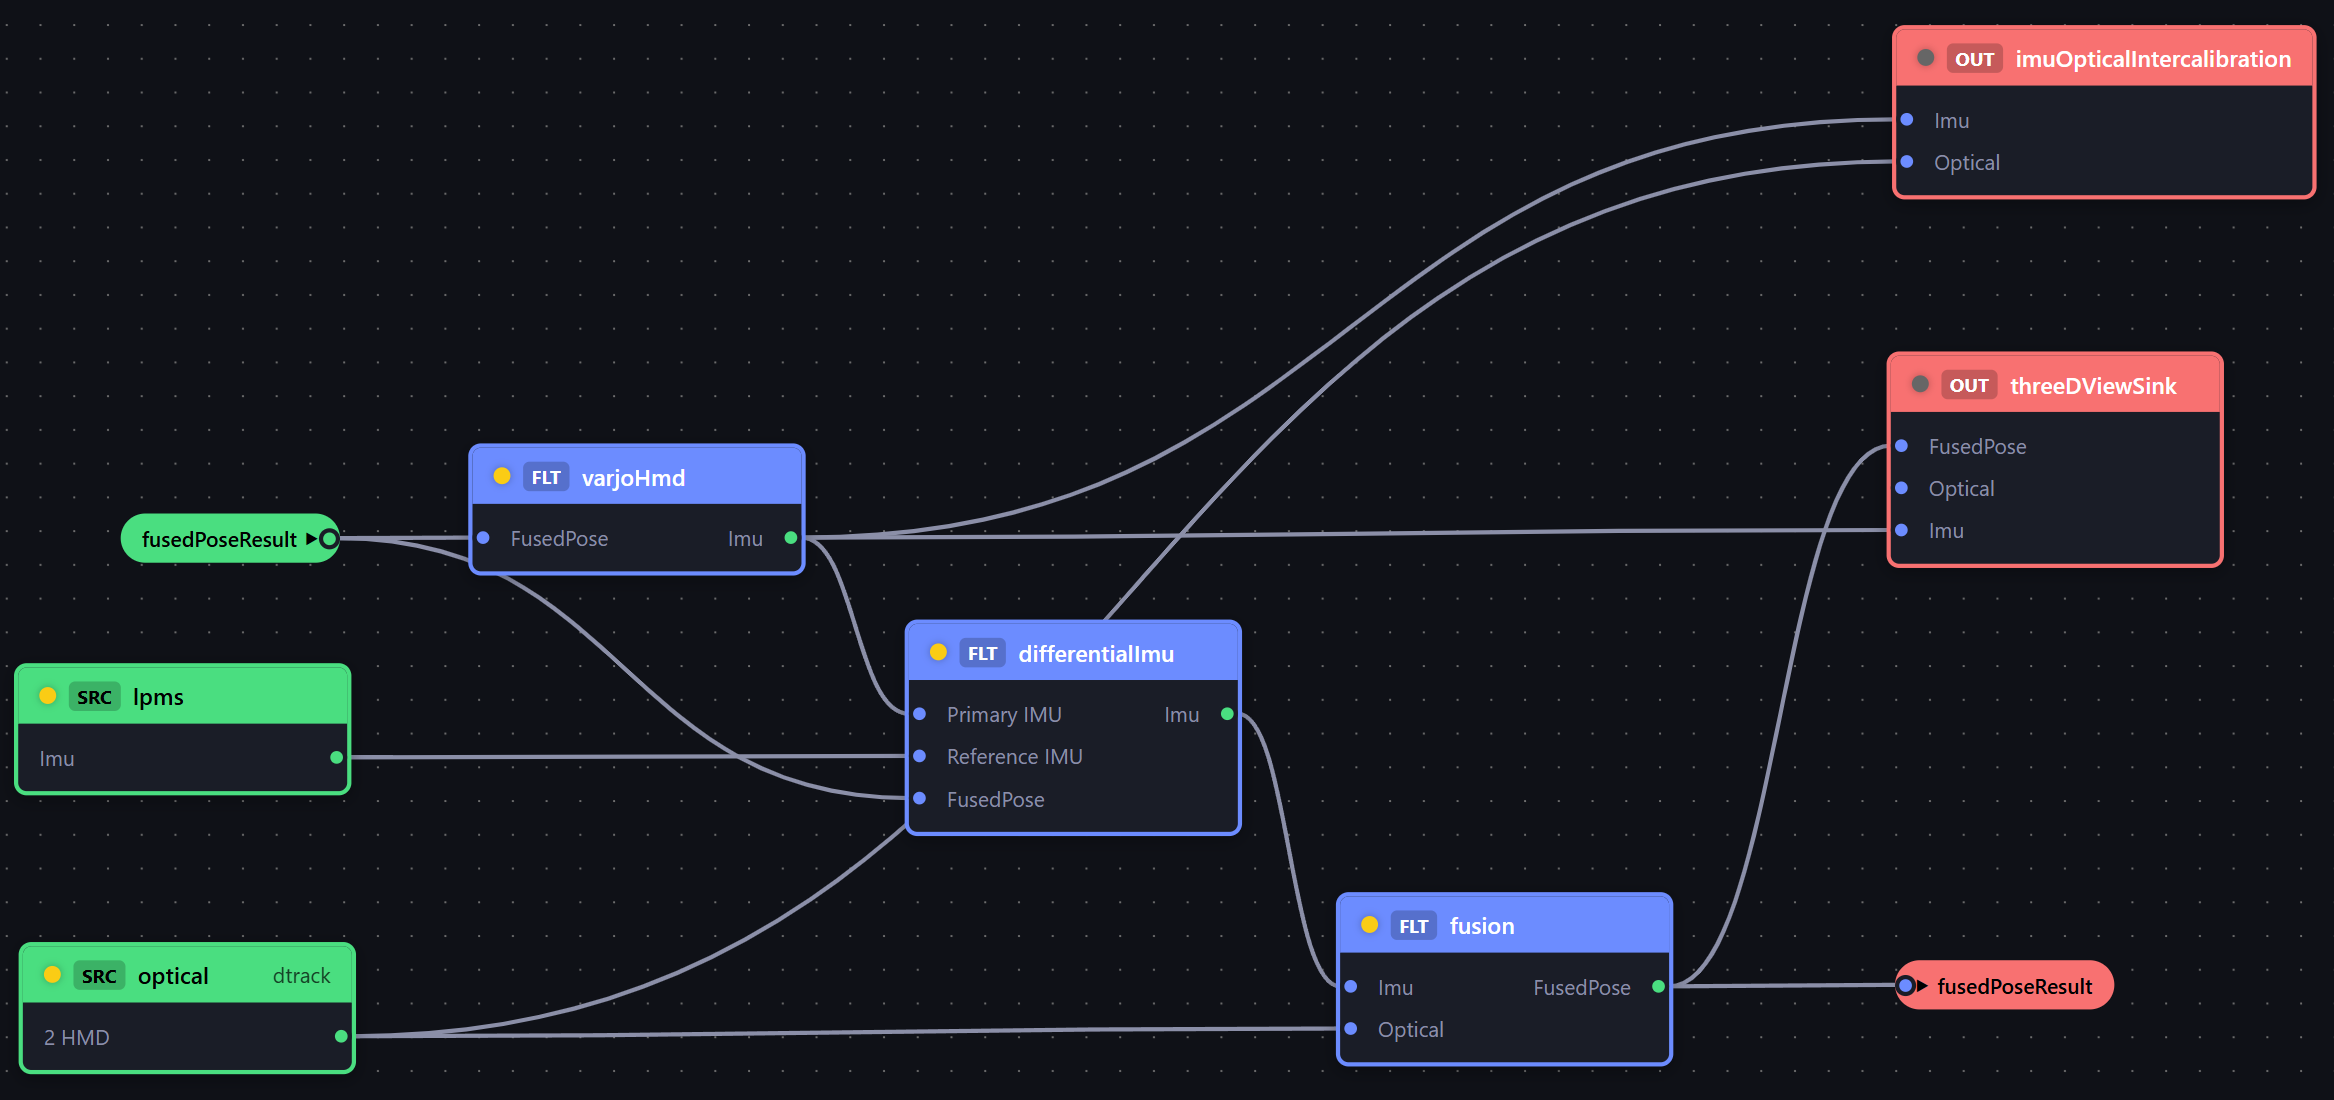2334x1100 pixels.
Task: Click the yellow status dot on varjoHmd node
Action: pyautogui.click(x=502, y=476)
